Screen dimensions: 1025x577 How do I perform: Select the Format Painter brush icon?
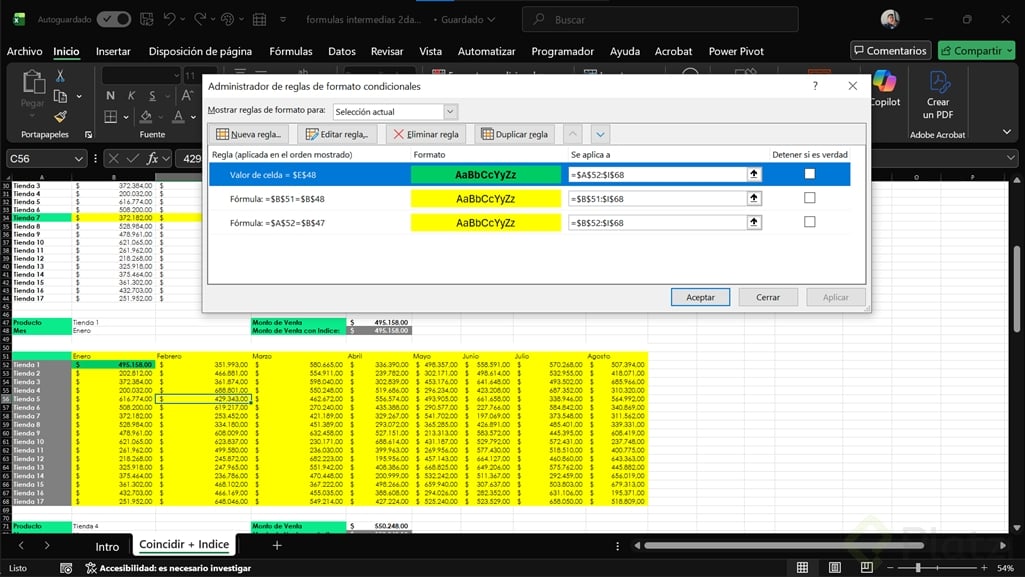tap(60, 116)
